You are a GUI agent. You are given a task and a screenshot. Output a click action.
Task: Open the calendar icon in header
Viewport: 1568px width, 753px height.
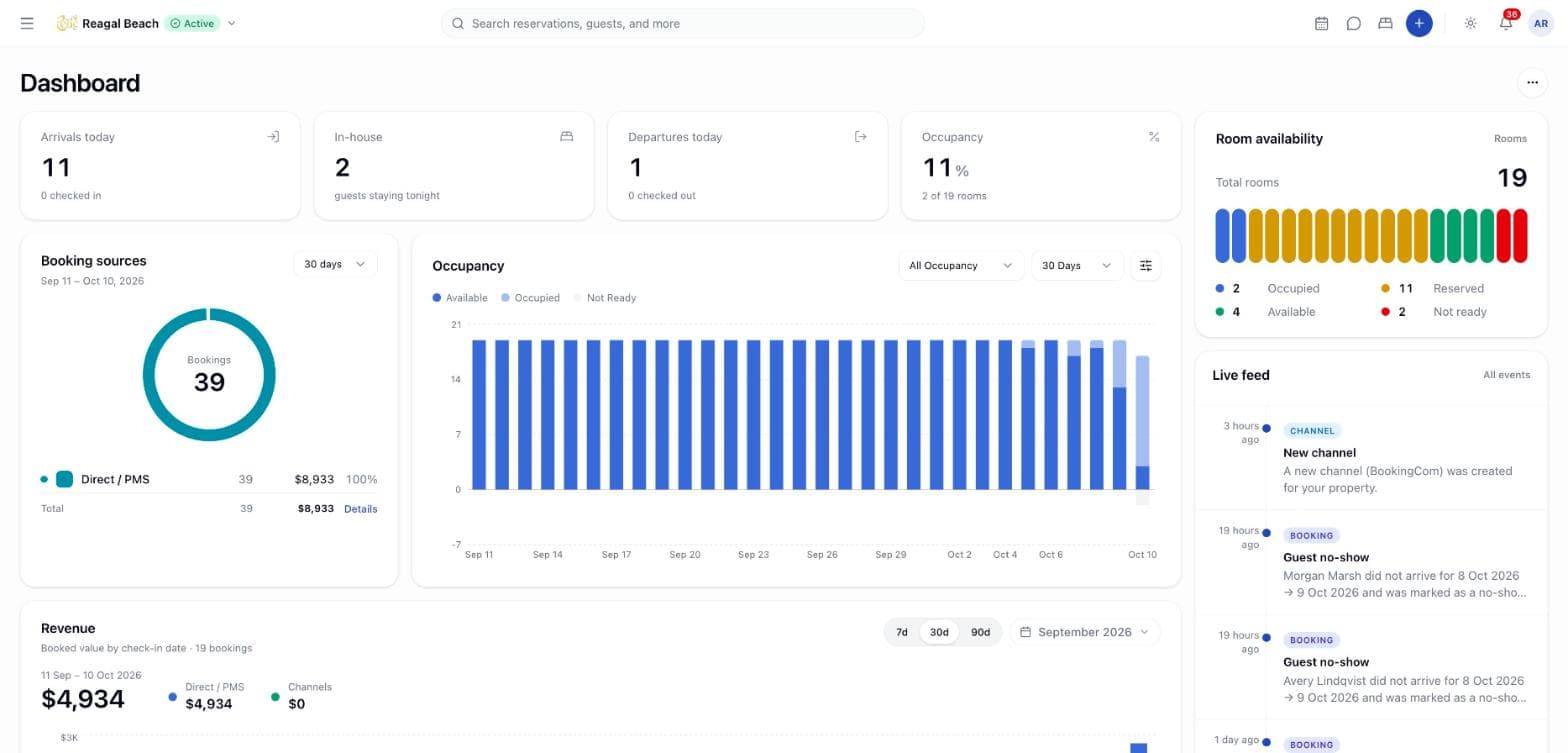(x=1321, y=23)
